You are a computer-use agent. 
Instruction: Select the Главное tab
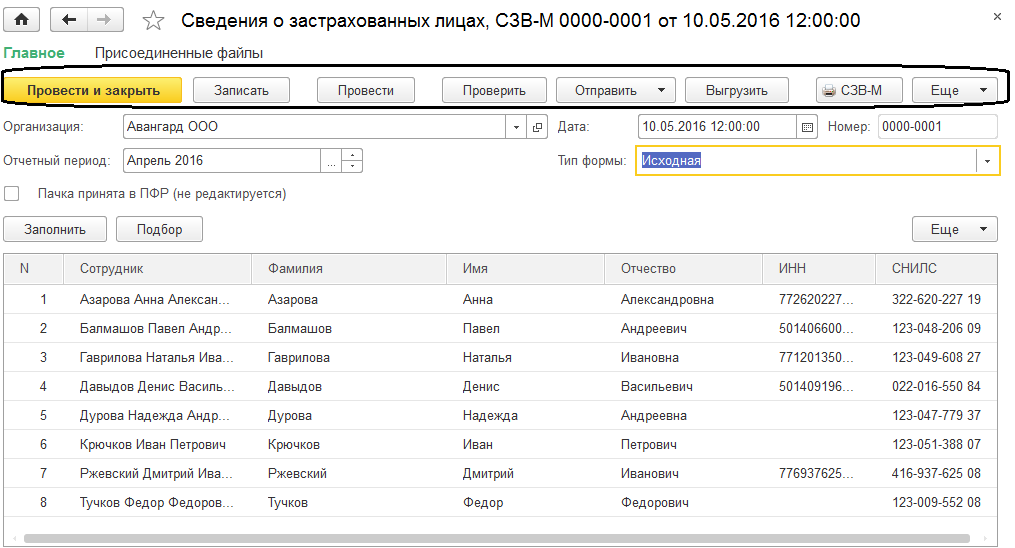click(34, 53)
